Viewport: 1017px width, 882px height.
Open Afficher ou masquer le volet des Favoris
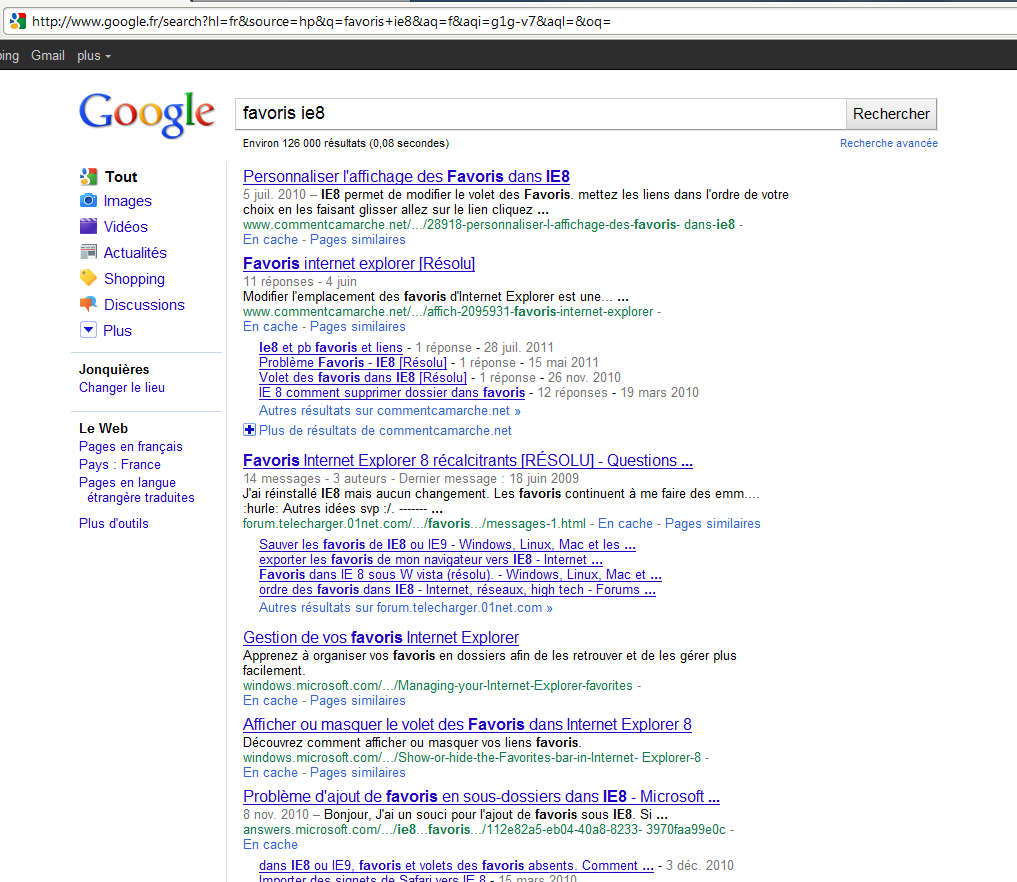click(x=467, y=724)
